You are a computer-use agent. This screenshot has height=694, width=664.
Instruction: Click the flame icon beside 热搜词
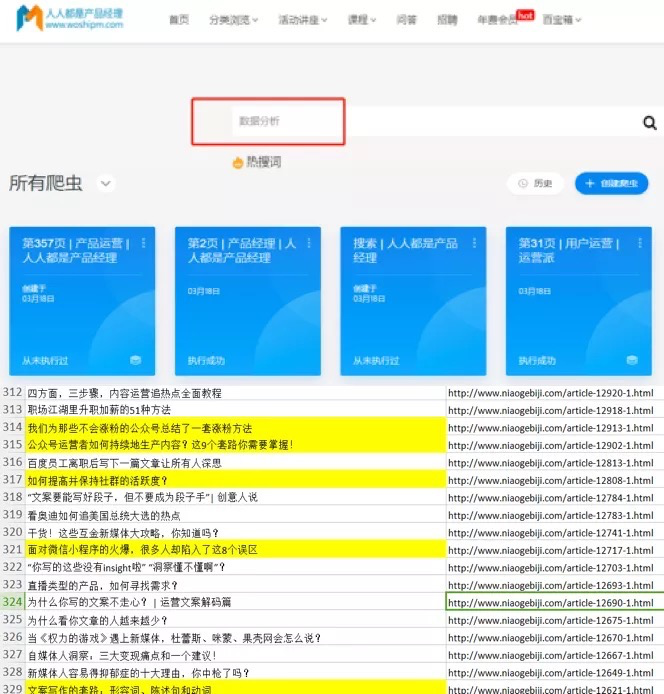coord(238,162)
